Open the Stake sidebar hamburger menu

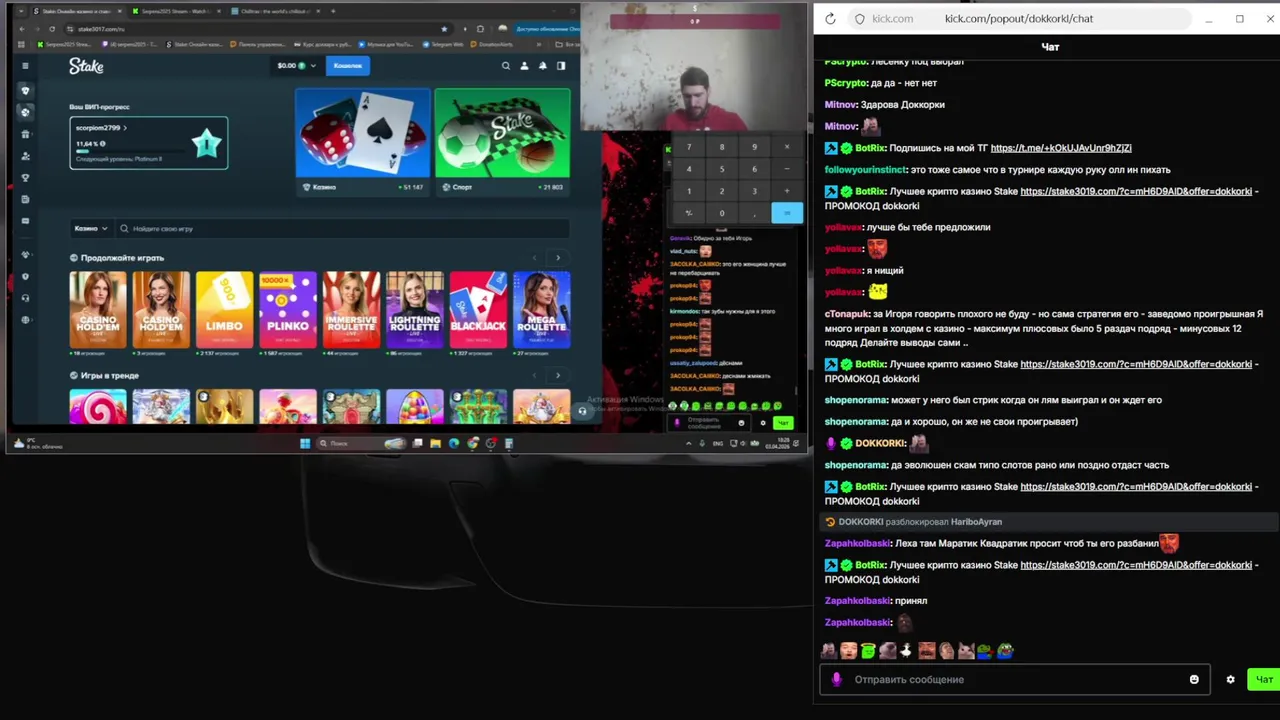25,66
